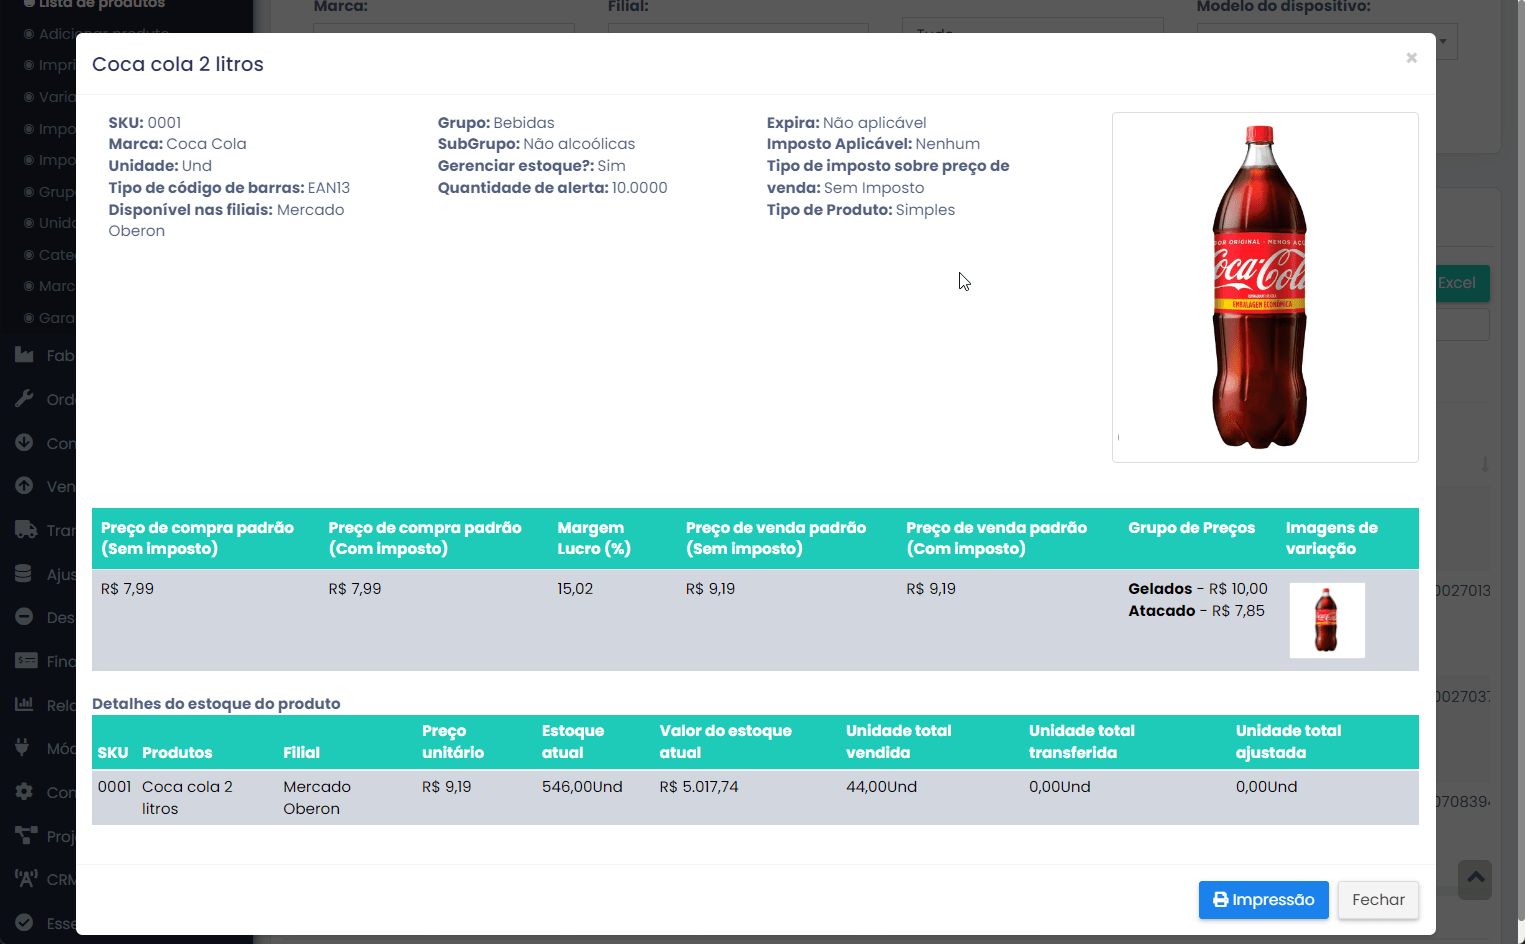
Task: Click the margin value 15,02
Action: [x=575, y=589]
